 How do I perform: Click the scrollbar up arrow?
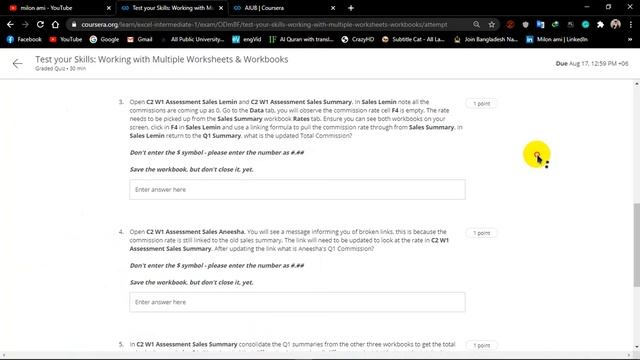(637, 84)
